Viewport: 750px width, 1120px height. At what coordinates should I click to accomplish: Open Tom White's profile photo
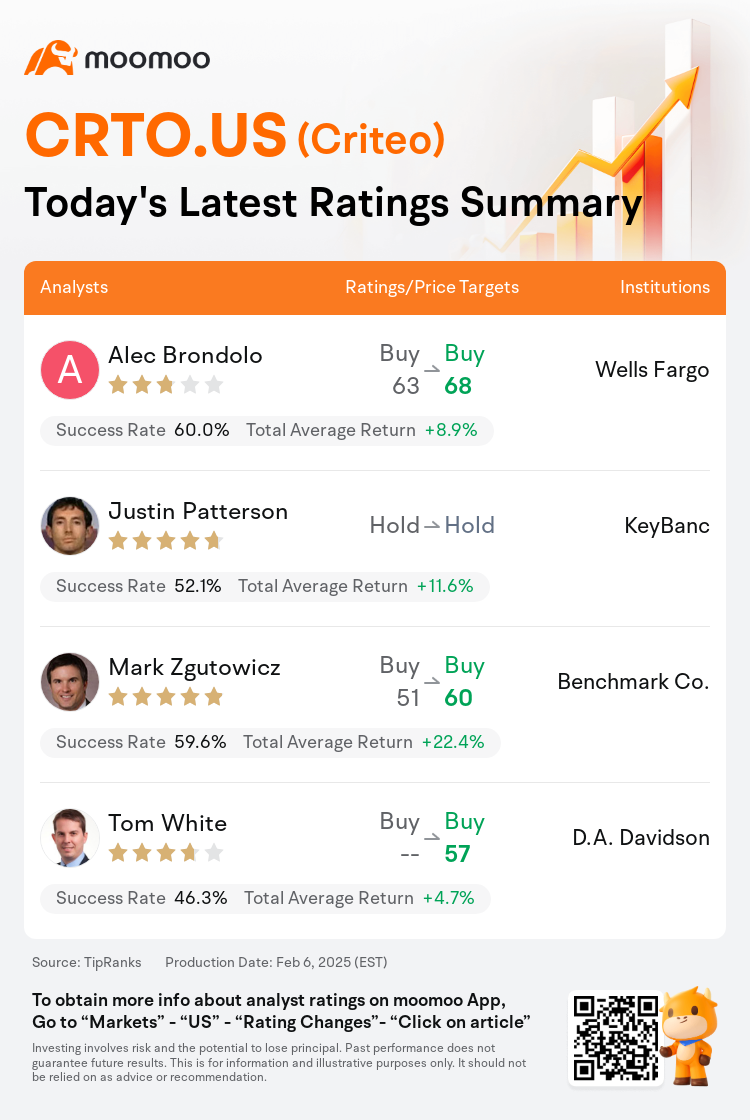69,837
